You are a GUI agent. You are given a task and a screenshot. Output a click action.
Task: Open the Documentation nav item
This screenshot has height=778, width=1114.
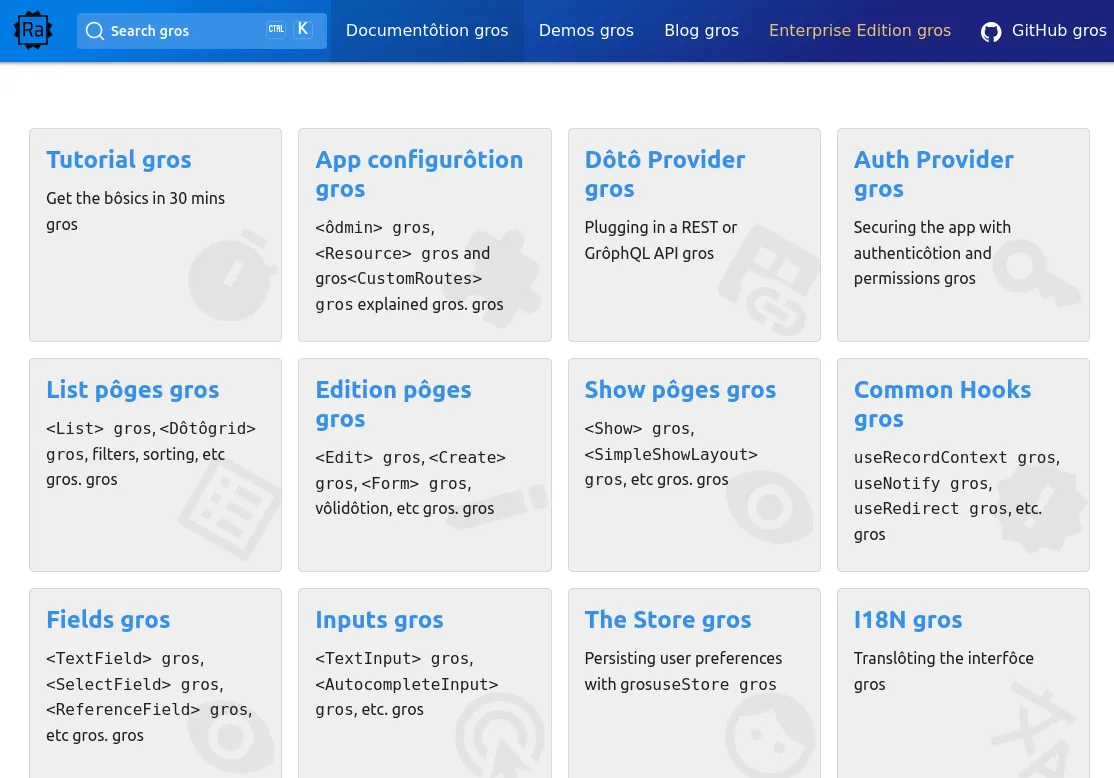427,31
